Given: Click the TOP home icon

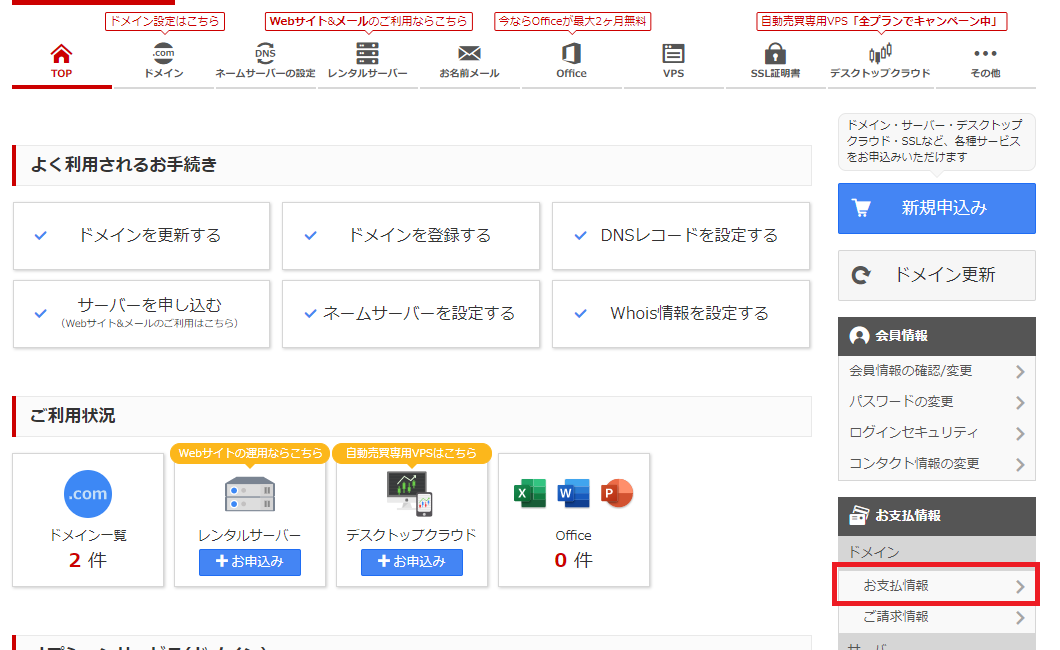Looking at the screenshot, I should (x=62, y=54).
